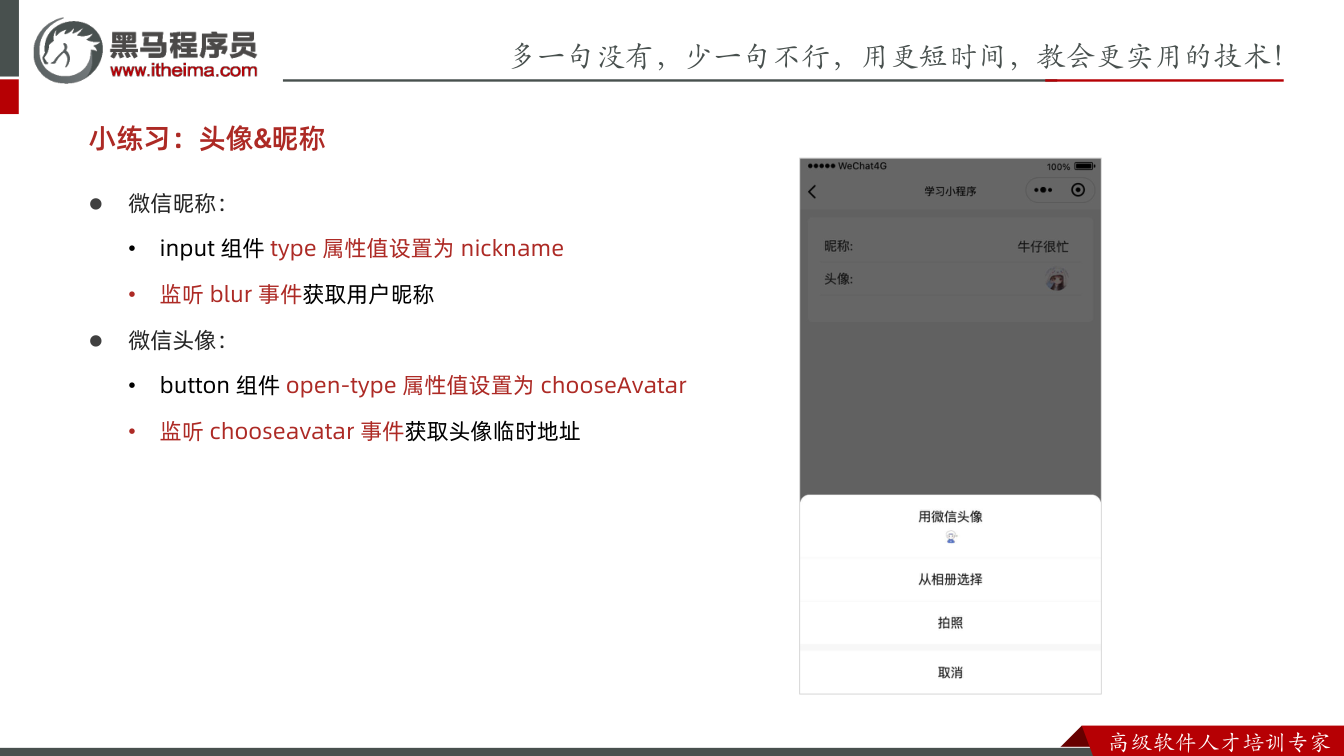The height and width of the screenshot is (756, 1344).
Task: Click the 学习小程序 page title
Action: coord(950,191)
